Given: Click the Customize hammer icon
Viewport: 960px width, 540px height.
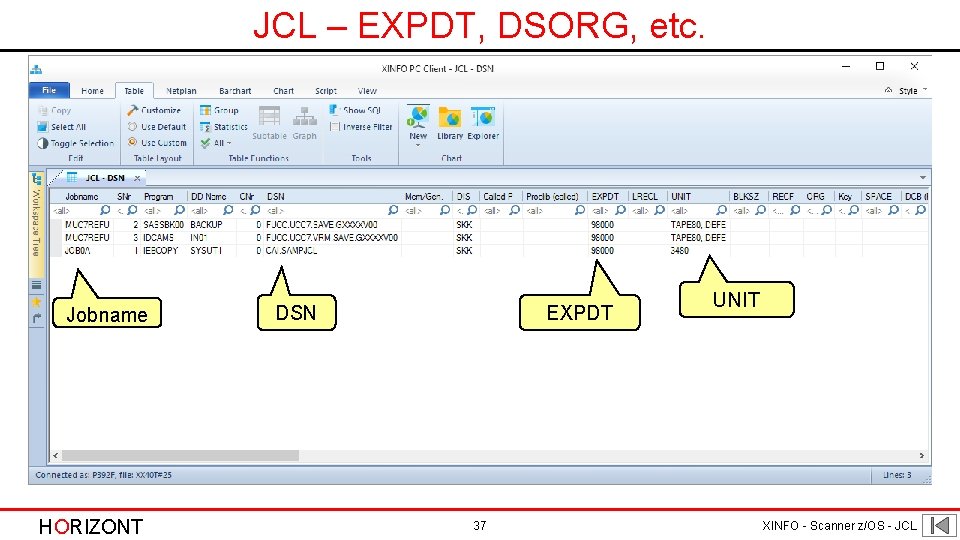Looking at the screenshot, I should [x=132, y=110].
